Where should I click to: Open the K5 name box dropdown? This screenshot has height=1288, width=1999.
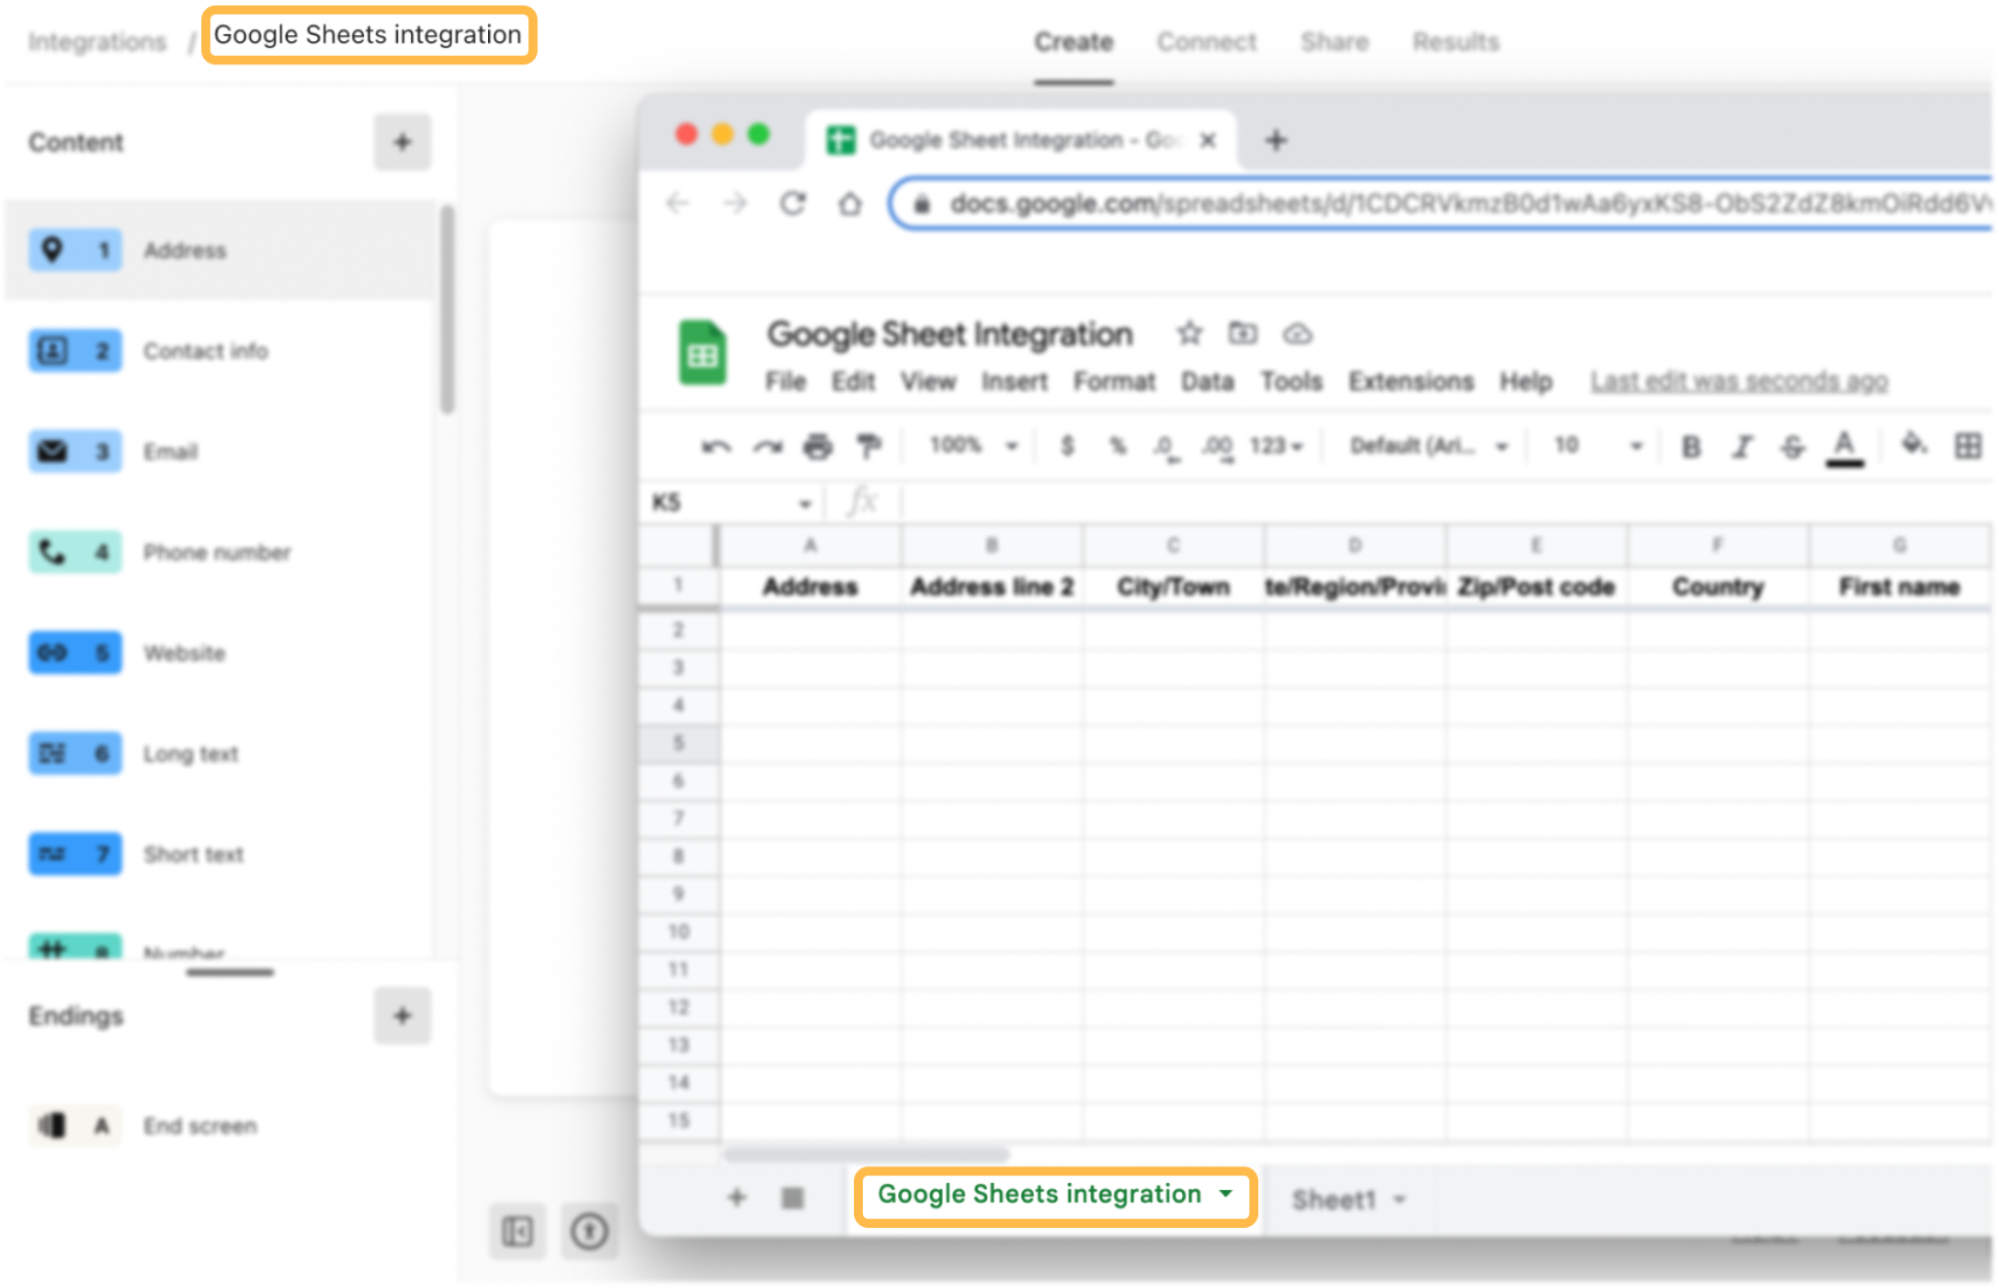tap(805, 504)
